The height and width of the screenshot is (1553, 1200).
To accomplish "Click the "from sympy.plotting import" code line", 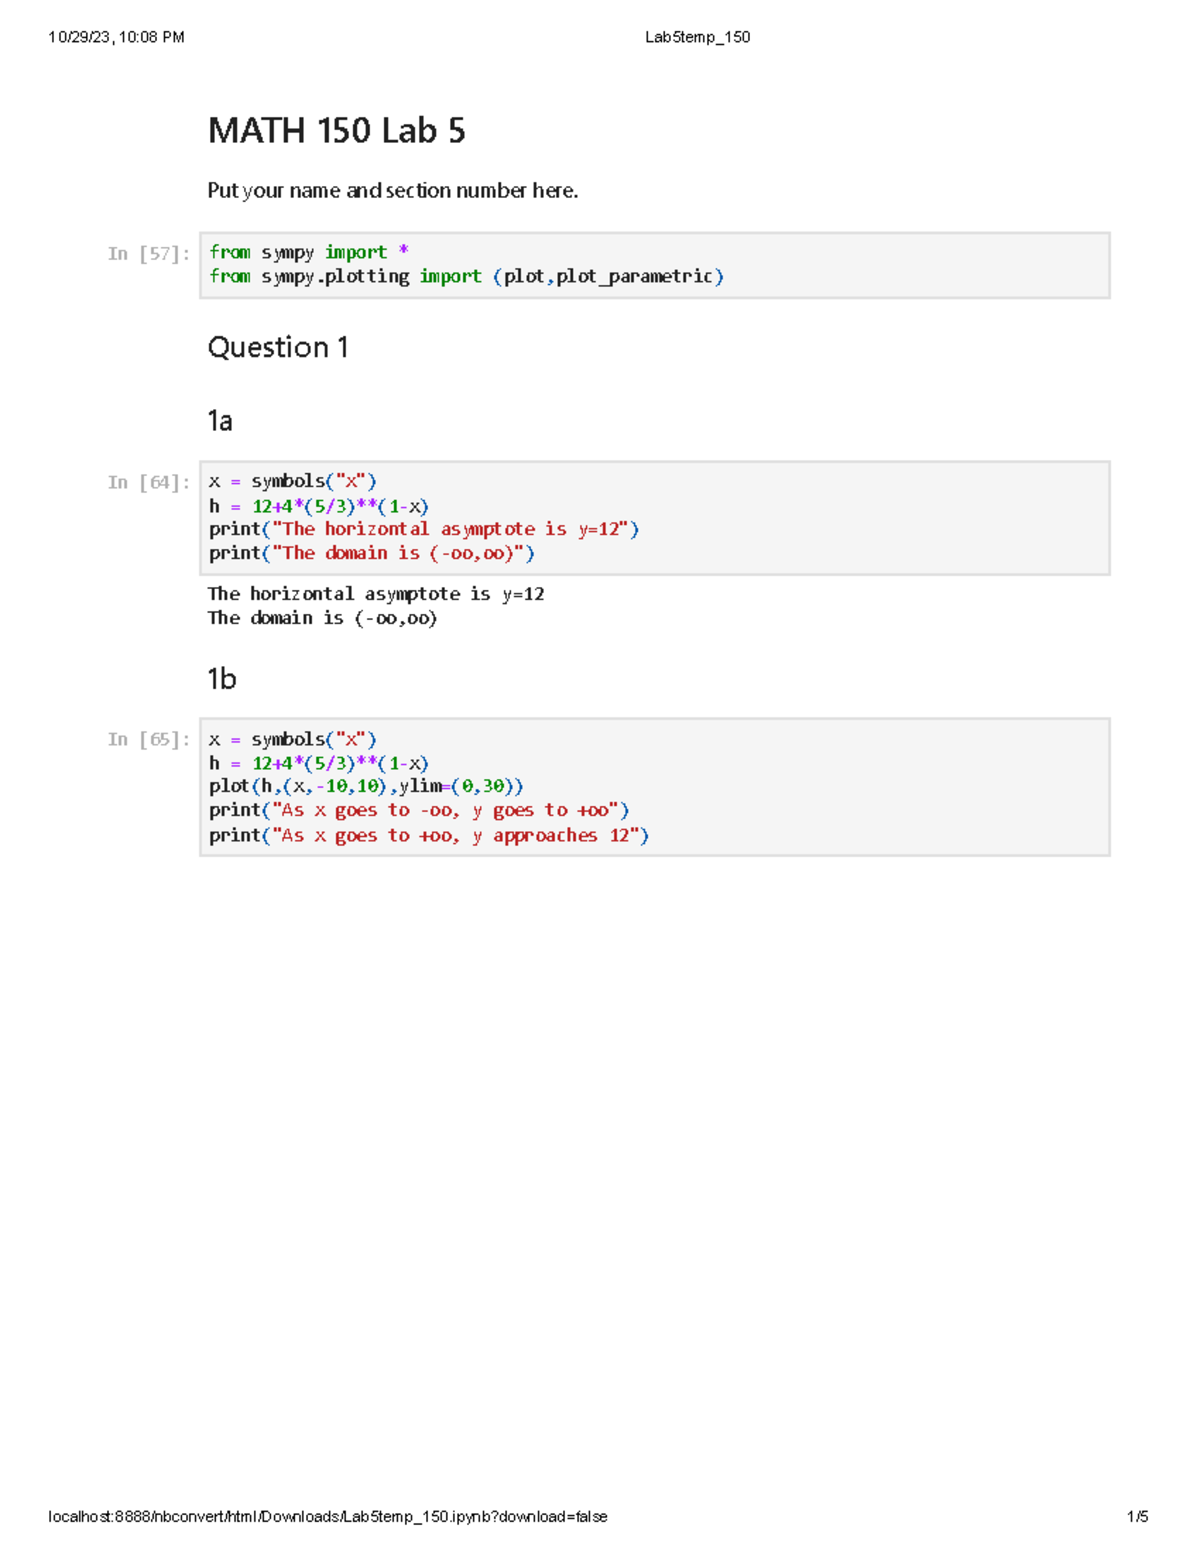I will [x=465, y=276].
